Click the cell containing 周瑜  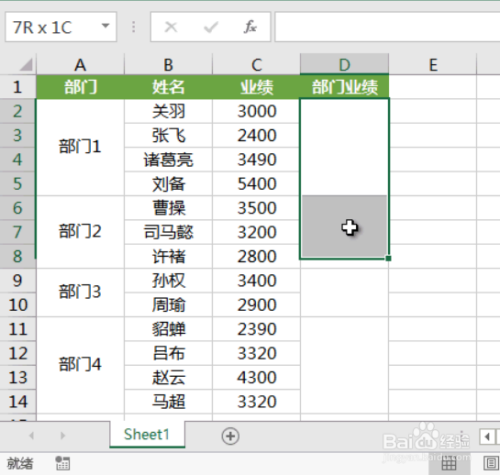[x=168, y=305]
